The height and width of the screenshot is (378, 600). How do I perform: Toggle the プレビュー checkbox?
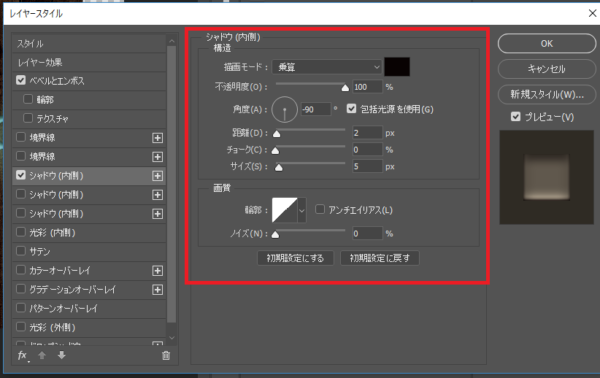515,117
